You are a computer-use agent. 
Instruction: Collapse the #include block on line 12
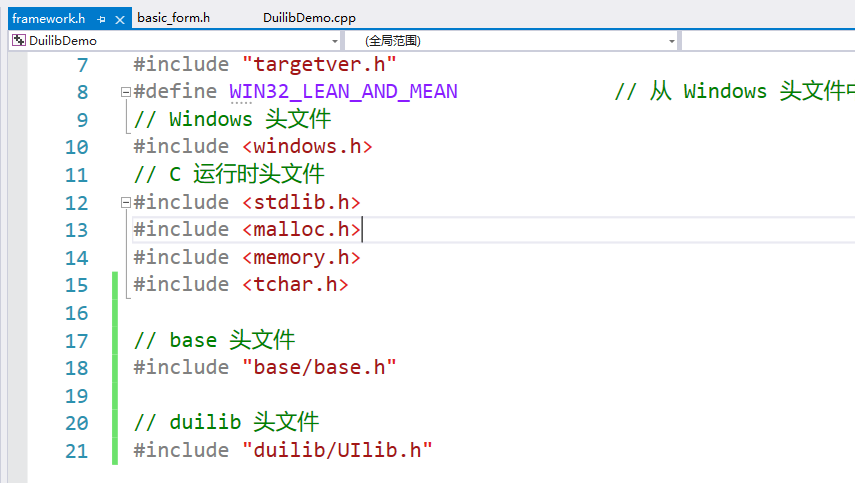tap(125, 203)
